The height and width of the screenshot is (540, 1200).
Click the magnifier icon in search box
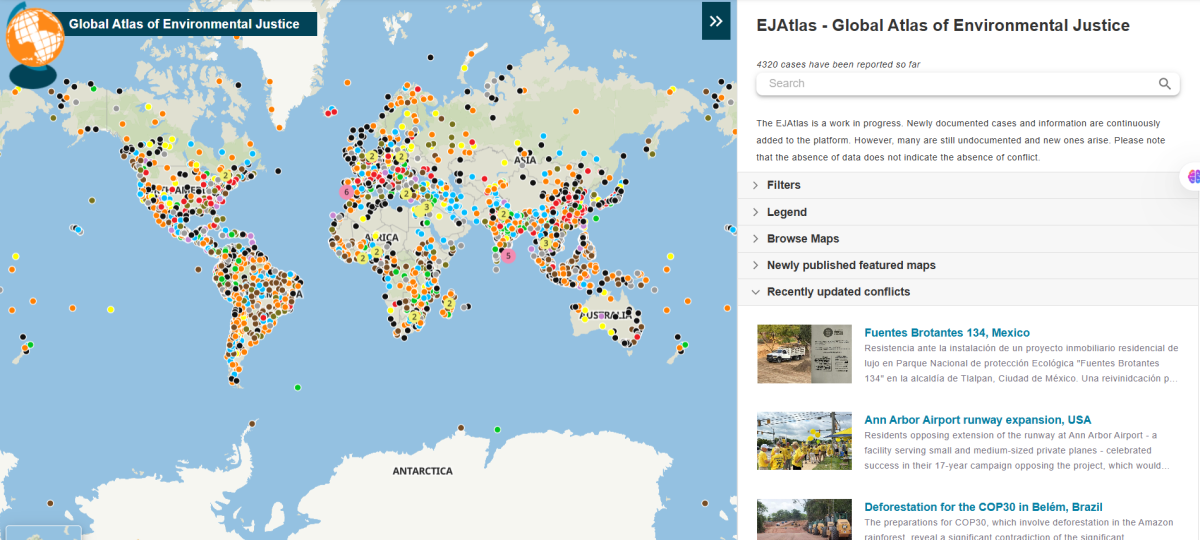(x=1164, y=84)
